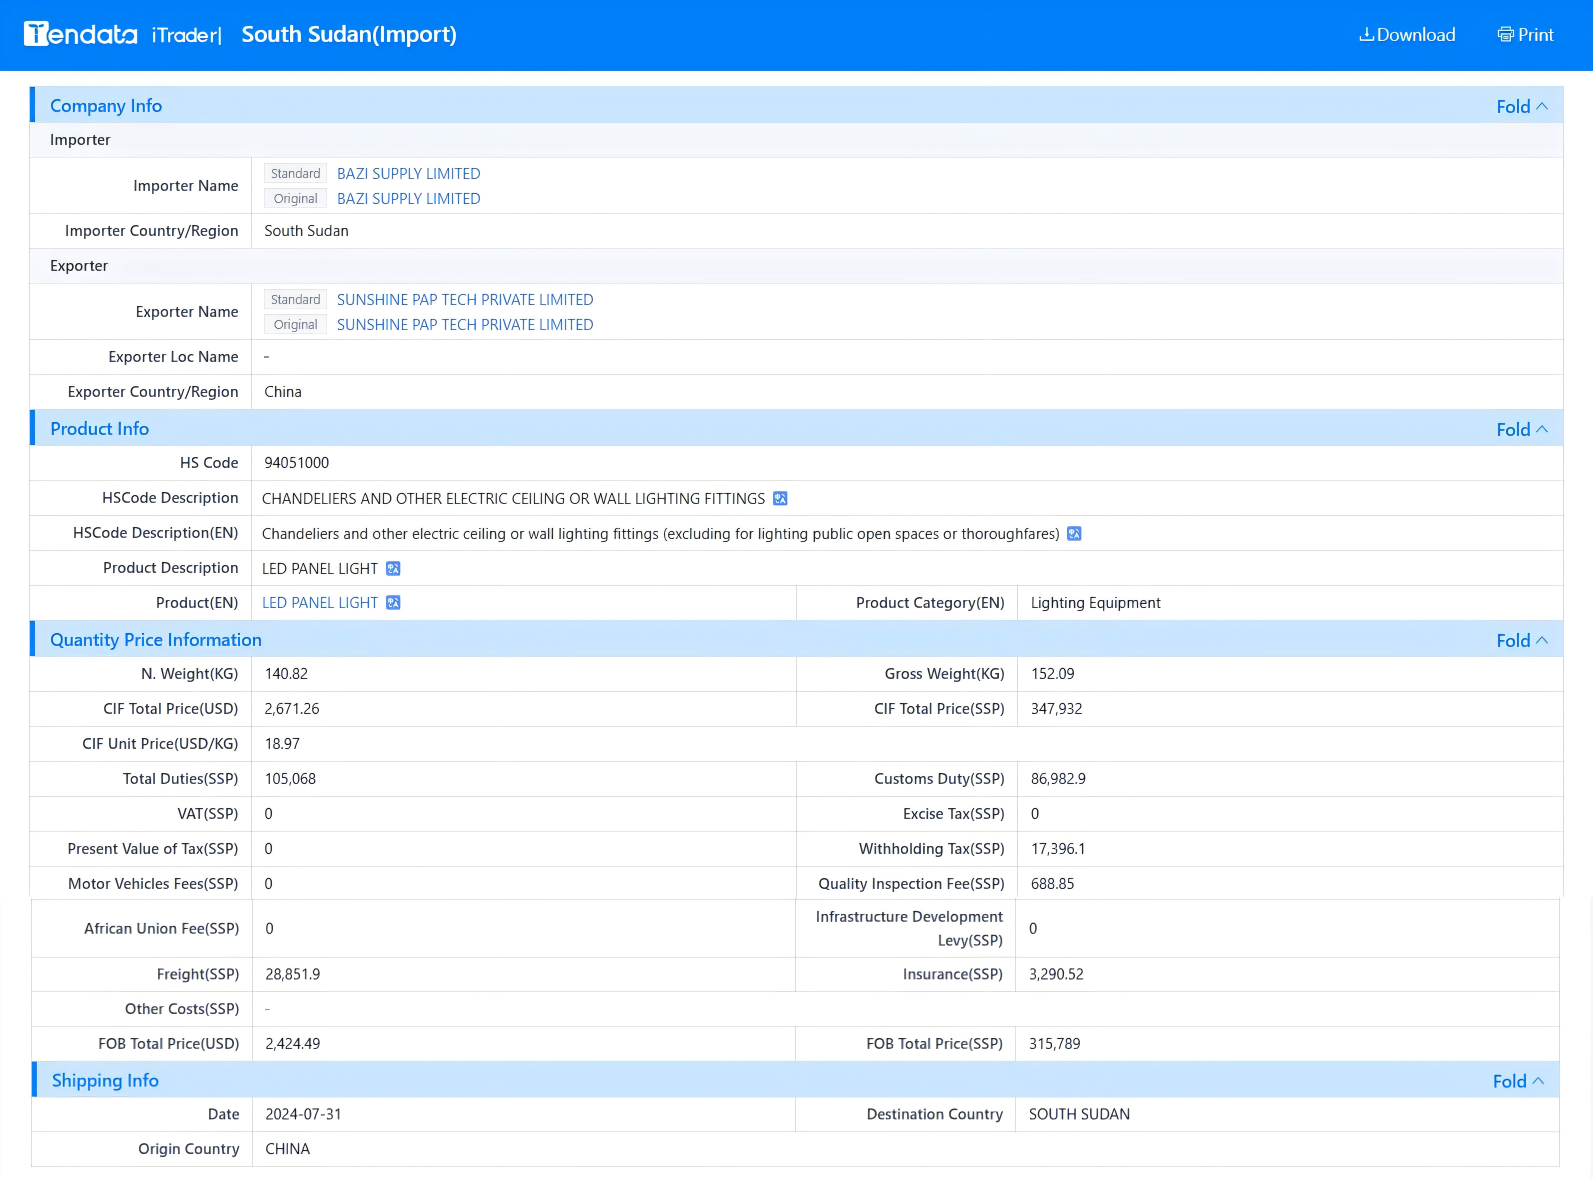
Task: Select the Gross Weight value 152.09
Action: pyautogui.click(x=1053, y=673)
